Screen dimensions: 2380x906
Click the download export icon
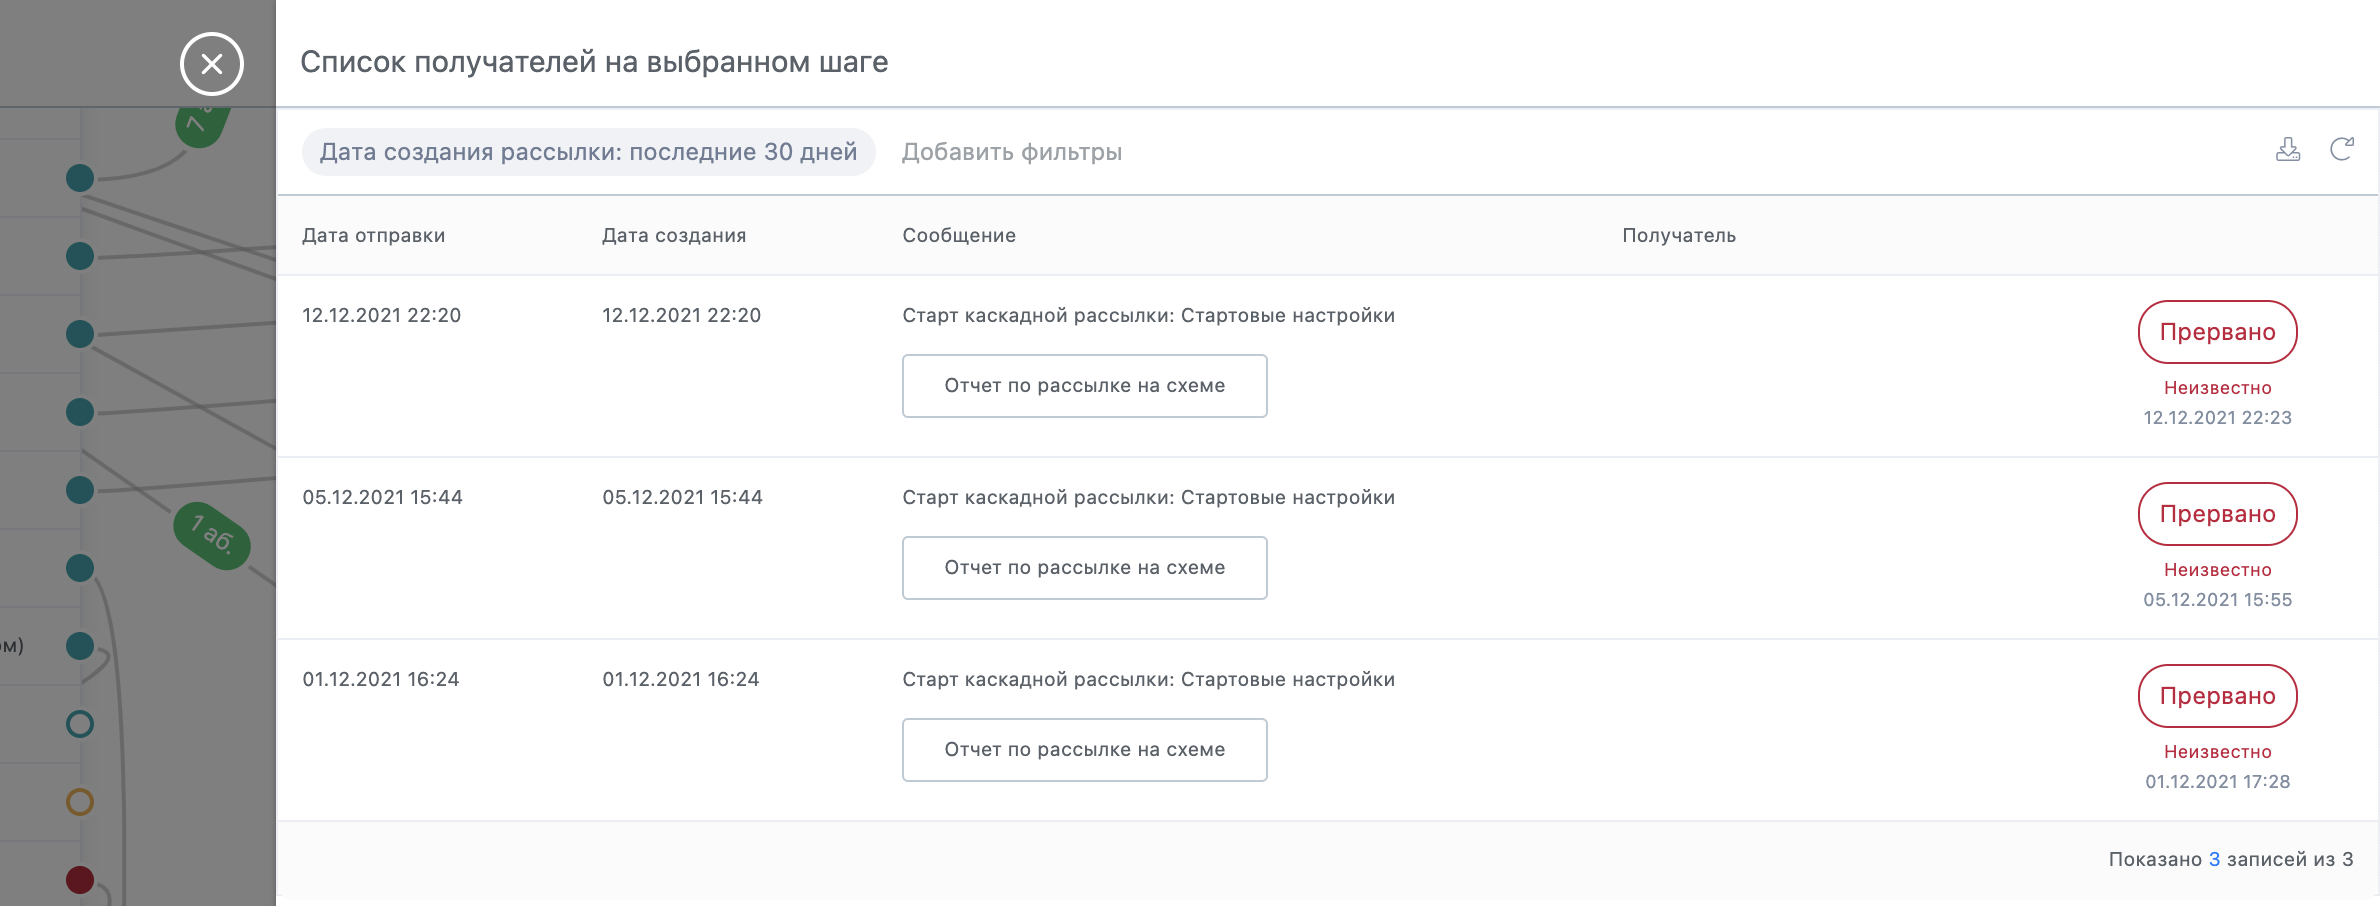pos(2287,150)
